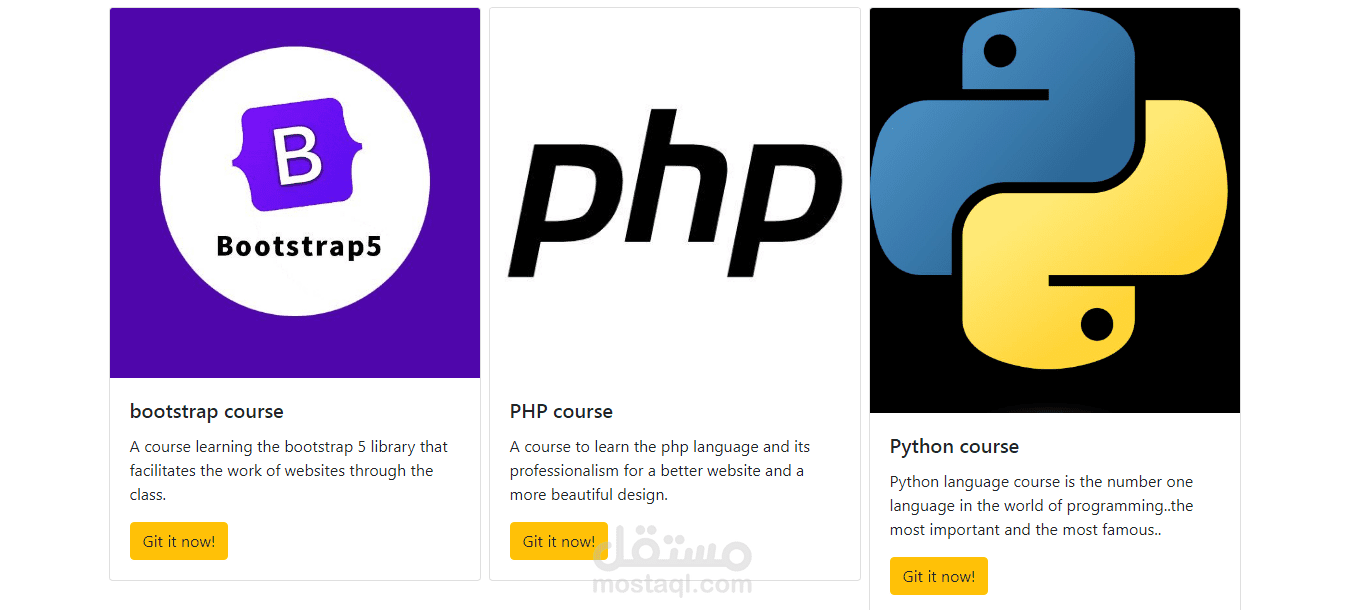Open the bootstrap course title
The height and width of the screenshot is (610, 1345).
pyautogui.click(x=207, y=411)
